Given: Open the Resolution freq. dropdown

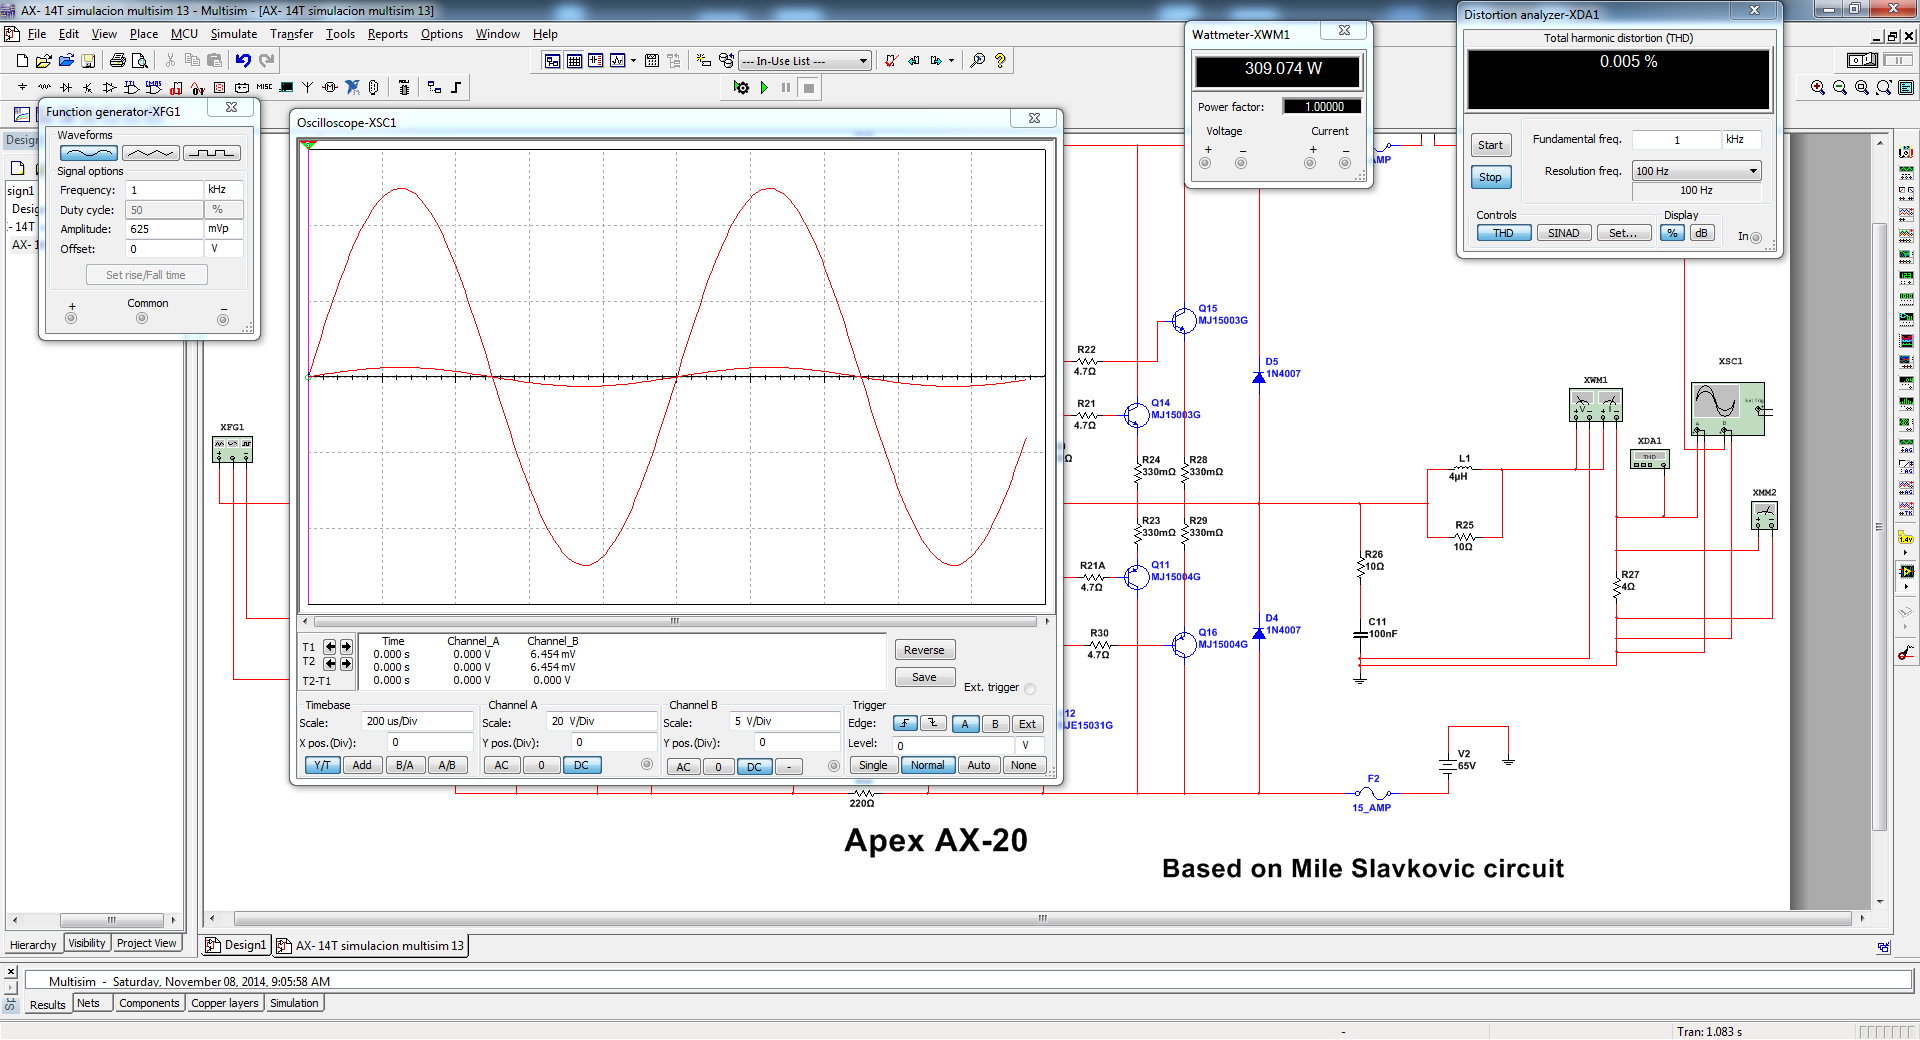Looking at the screenshot, I should click(1696, 171).
